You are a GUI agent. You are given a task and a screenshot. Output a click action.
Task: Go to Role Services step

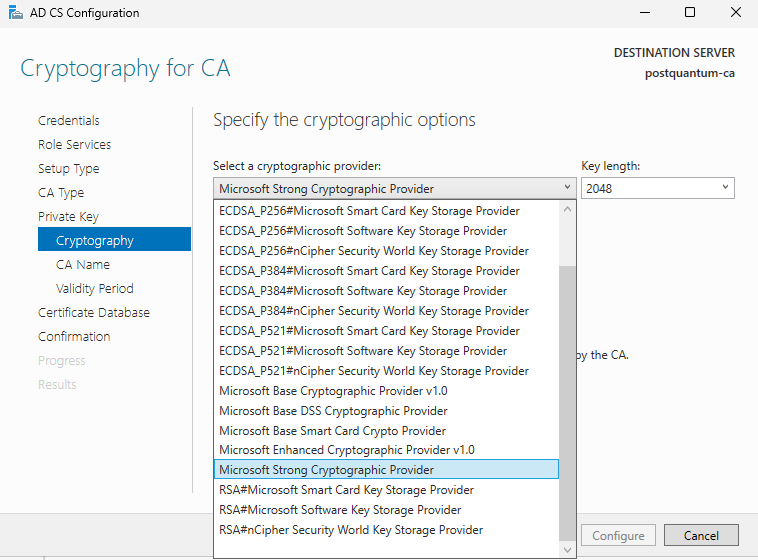pyautogui.click(x=74, y=145)
